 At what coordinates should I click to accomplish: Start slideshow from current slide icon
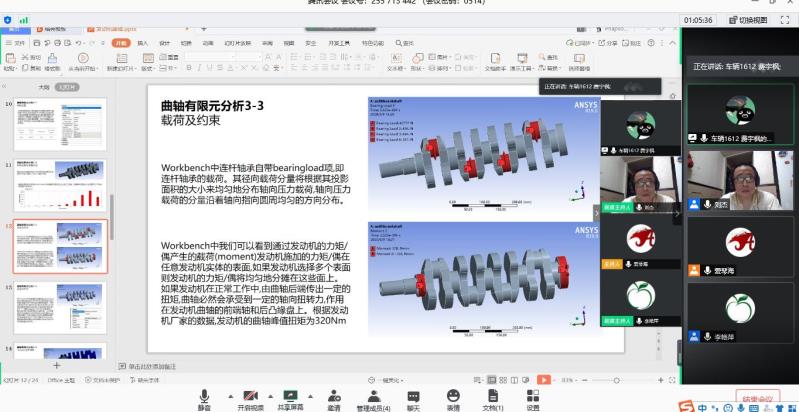(83, 59)
